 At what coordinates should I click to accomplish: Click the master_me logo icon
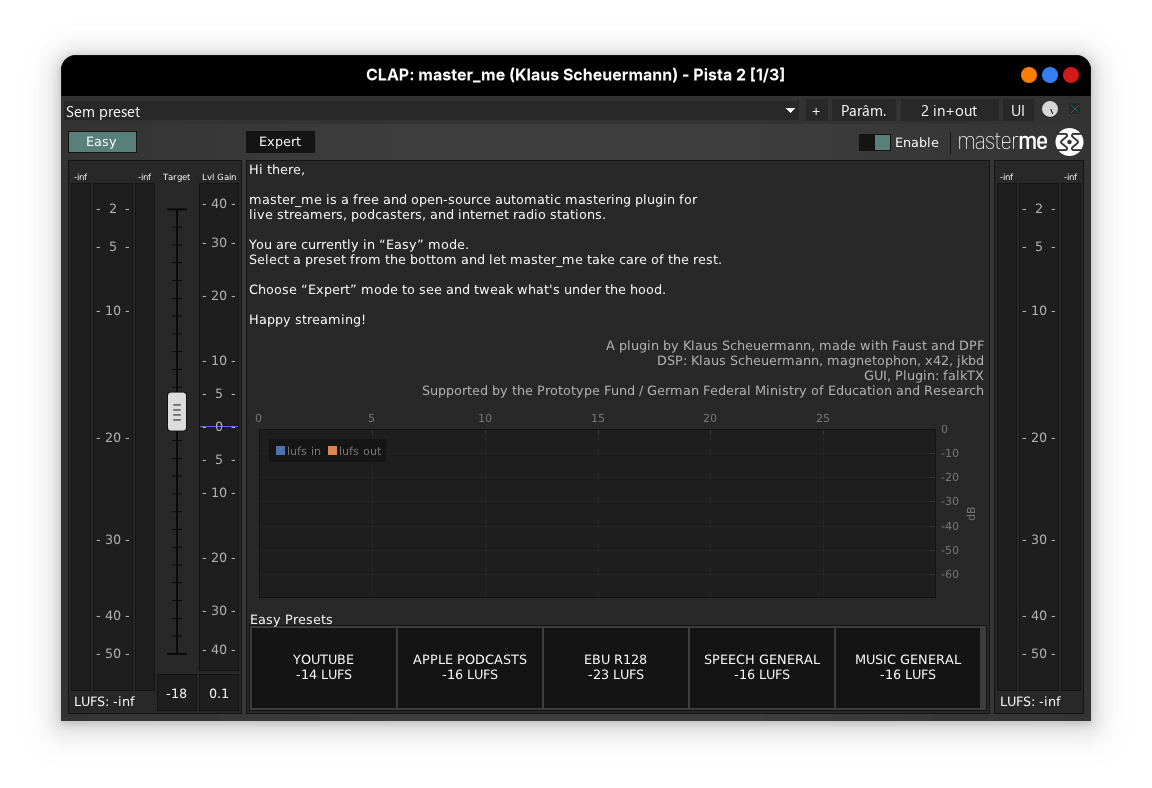click(1069, 142)
